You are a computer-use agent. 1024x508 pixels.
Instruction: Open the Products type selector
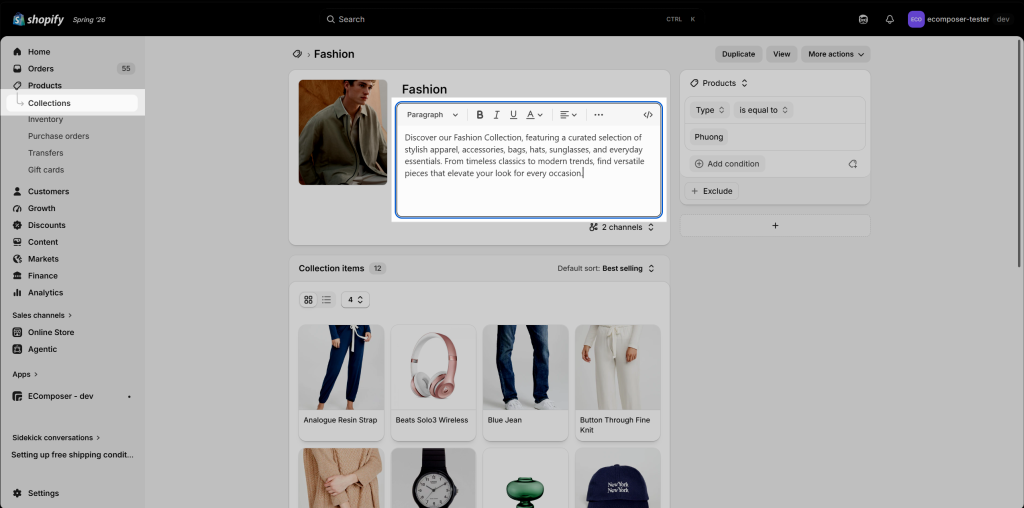tap(719, 84)
